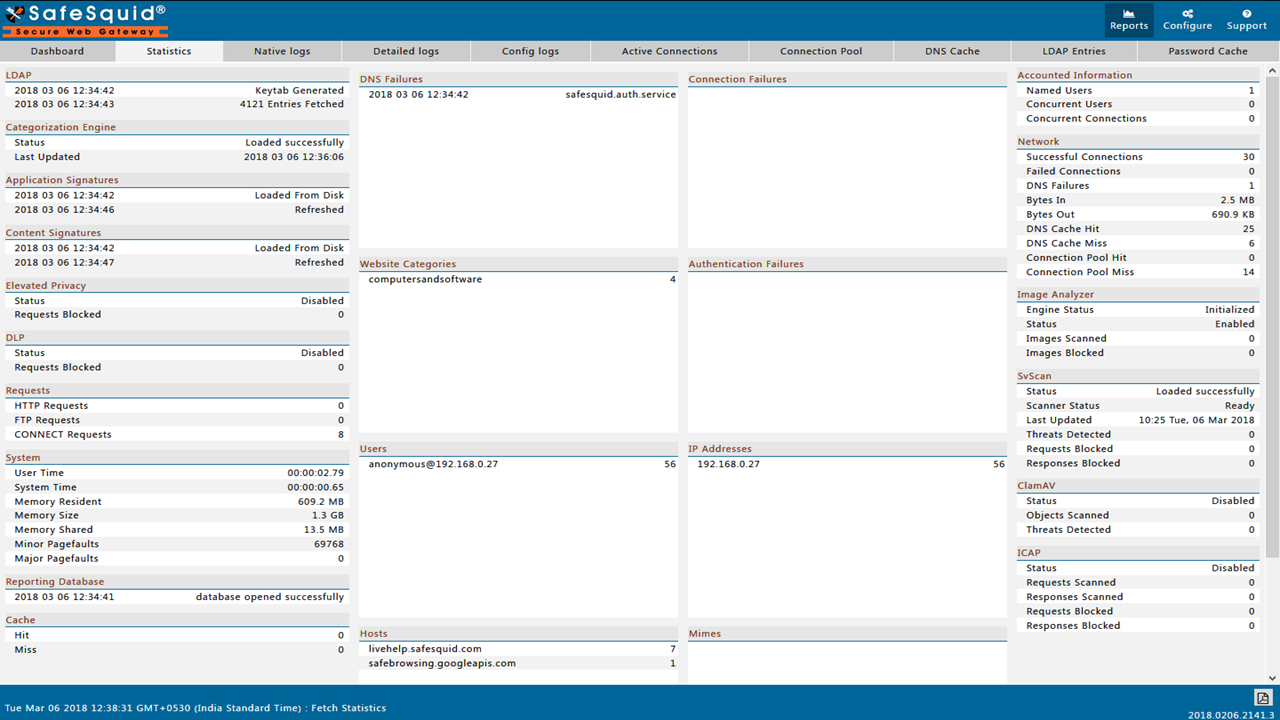Click the Images Scanned row
1280x720 pixels.
[x=1138, y=339]
